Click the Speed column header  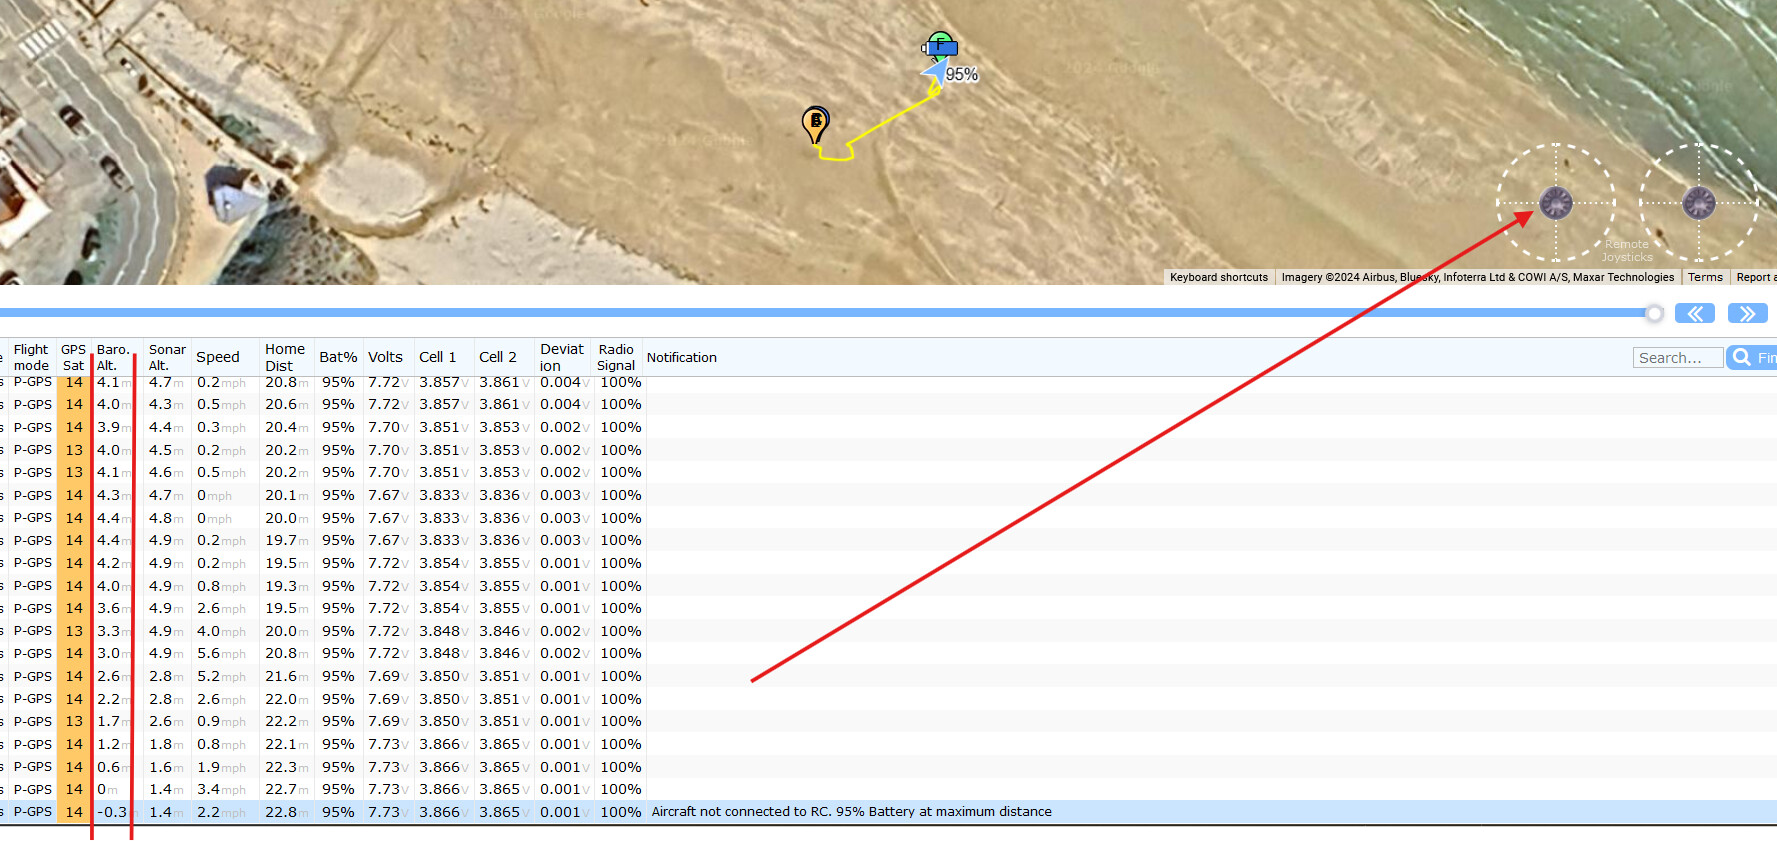coord(218,357)
